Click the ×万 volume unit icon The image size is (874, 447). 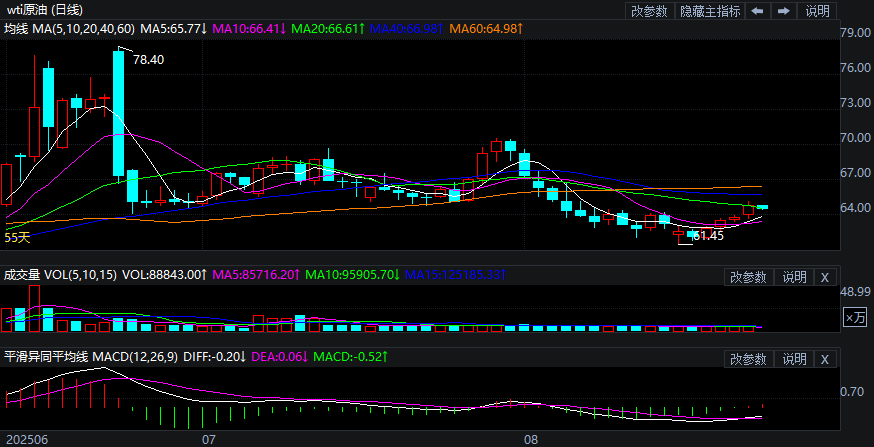coord(855,317)
